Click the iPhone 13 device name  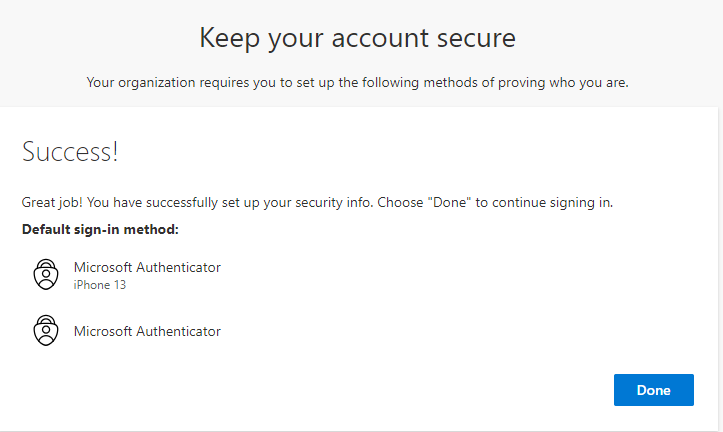coord(100,285)
